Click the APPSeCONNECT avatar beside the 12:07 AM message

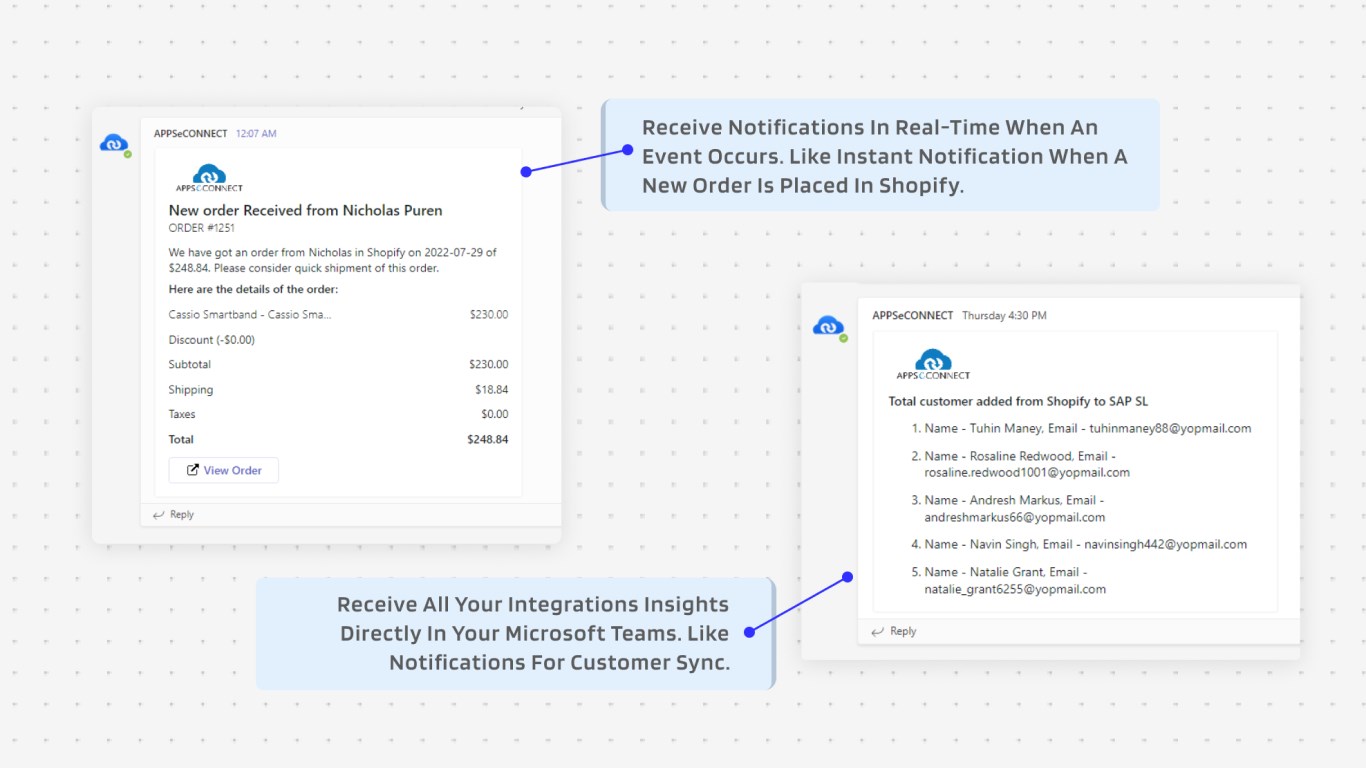pyautogui.click(x=114, y=144)
